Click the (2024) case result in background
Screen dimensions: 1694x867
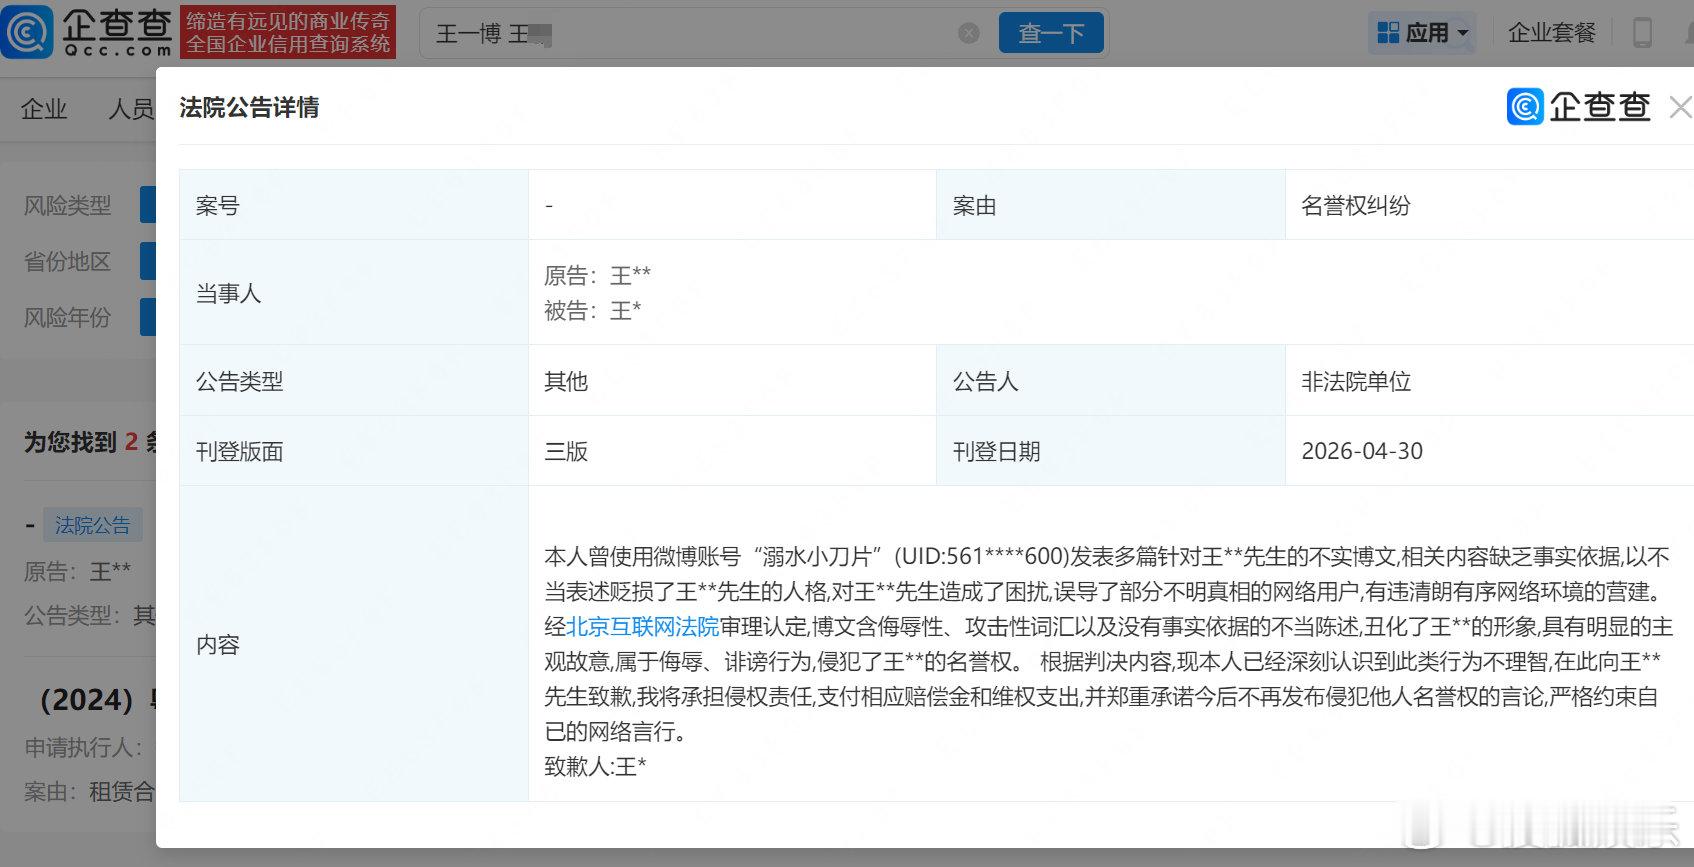click(96, 699)
